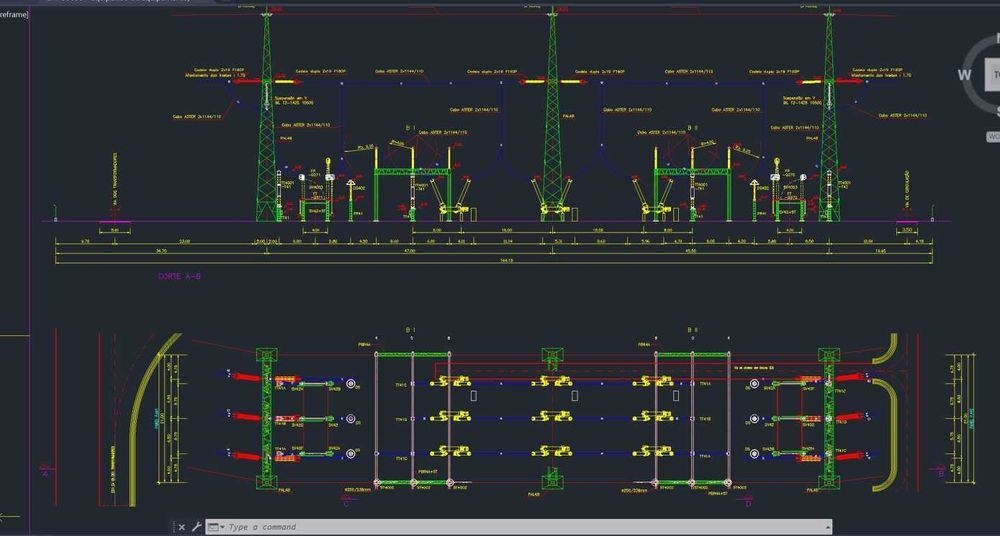Open the Wireframe visual style viewport control
Viewport: 1000px width, 536px height.
click(13, 14)
